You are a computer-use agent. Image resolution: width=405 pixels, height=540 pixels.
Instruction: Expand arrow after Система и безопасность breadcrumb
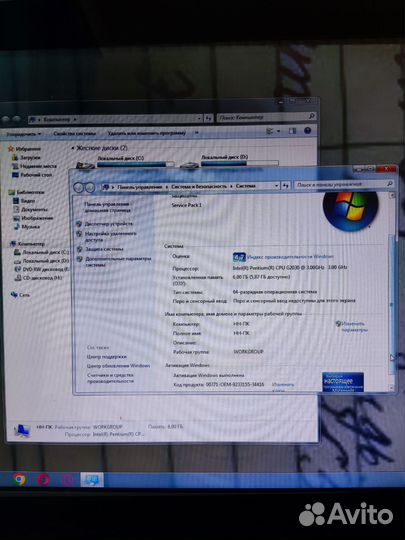click(231, 186)
